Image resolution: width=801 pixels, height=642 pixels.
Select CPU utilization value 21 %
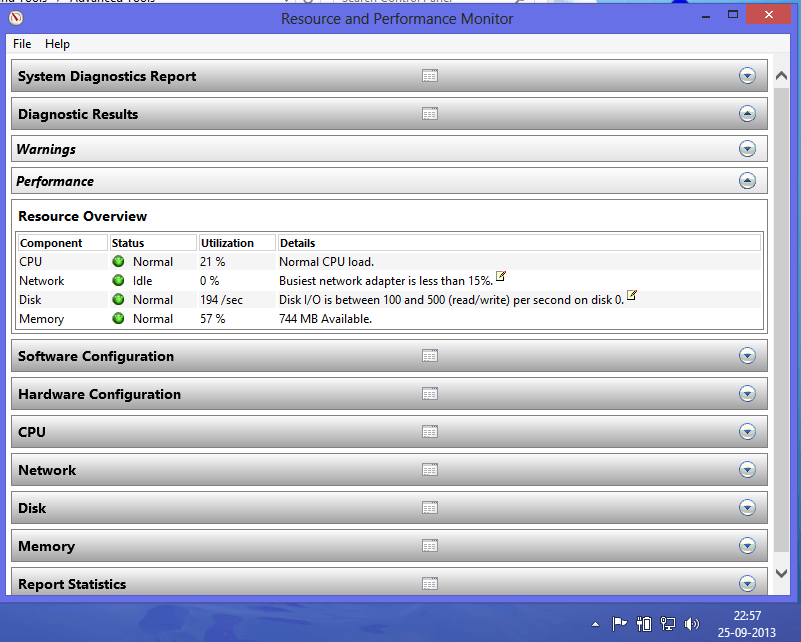coord(213,261)
